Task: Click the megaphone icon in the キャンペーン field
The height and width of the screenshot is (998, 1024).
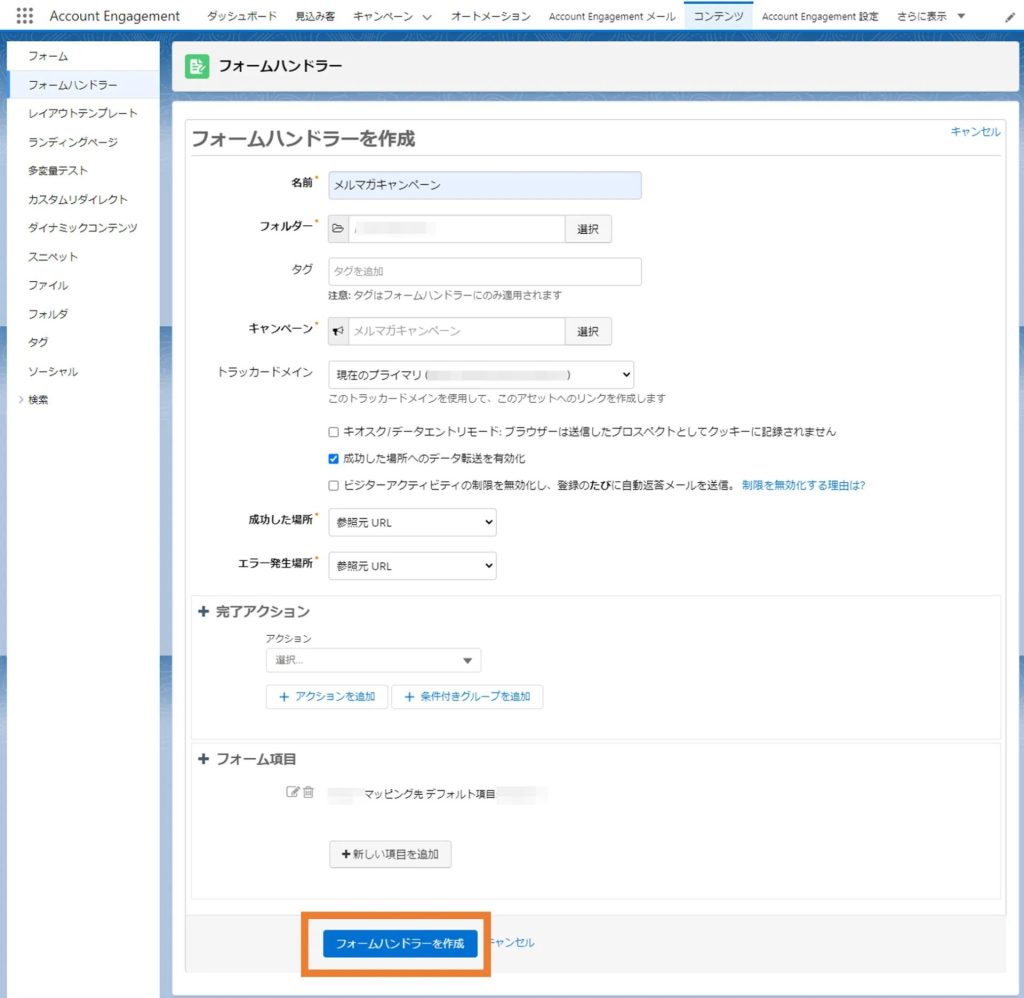Action: coord(338,331)
